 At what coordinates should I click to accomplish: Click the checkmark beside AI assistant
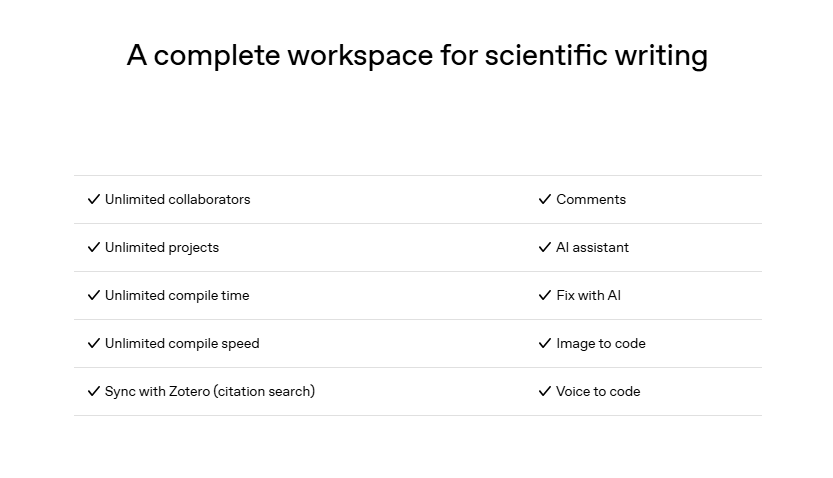[x=545, y=247]
